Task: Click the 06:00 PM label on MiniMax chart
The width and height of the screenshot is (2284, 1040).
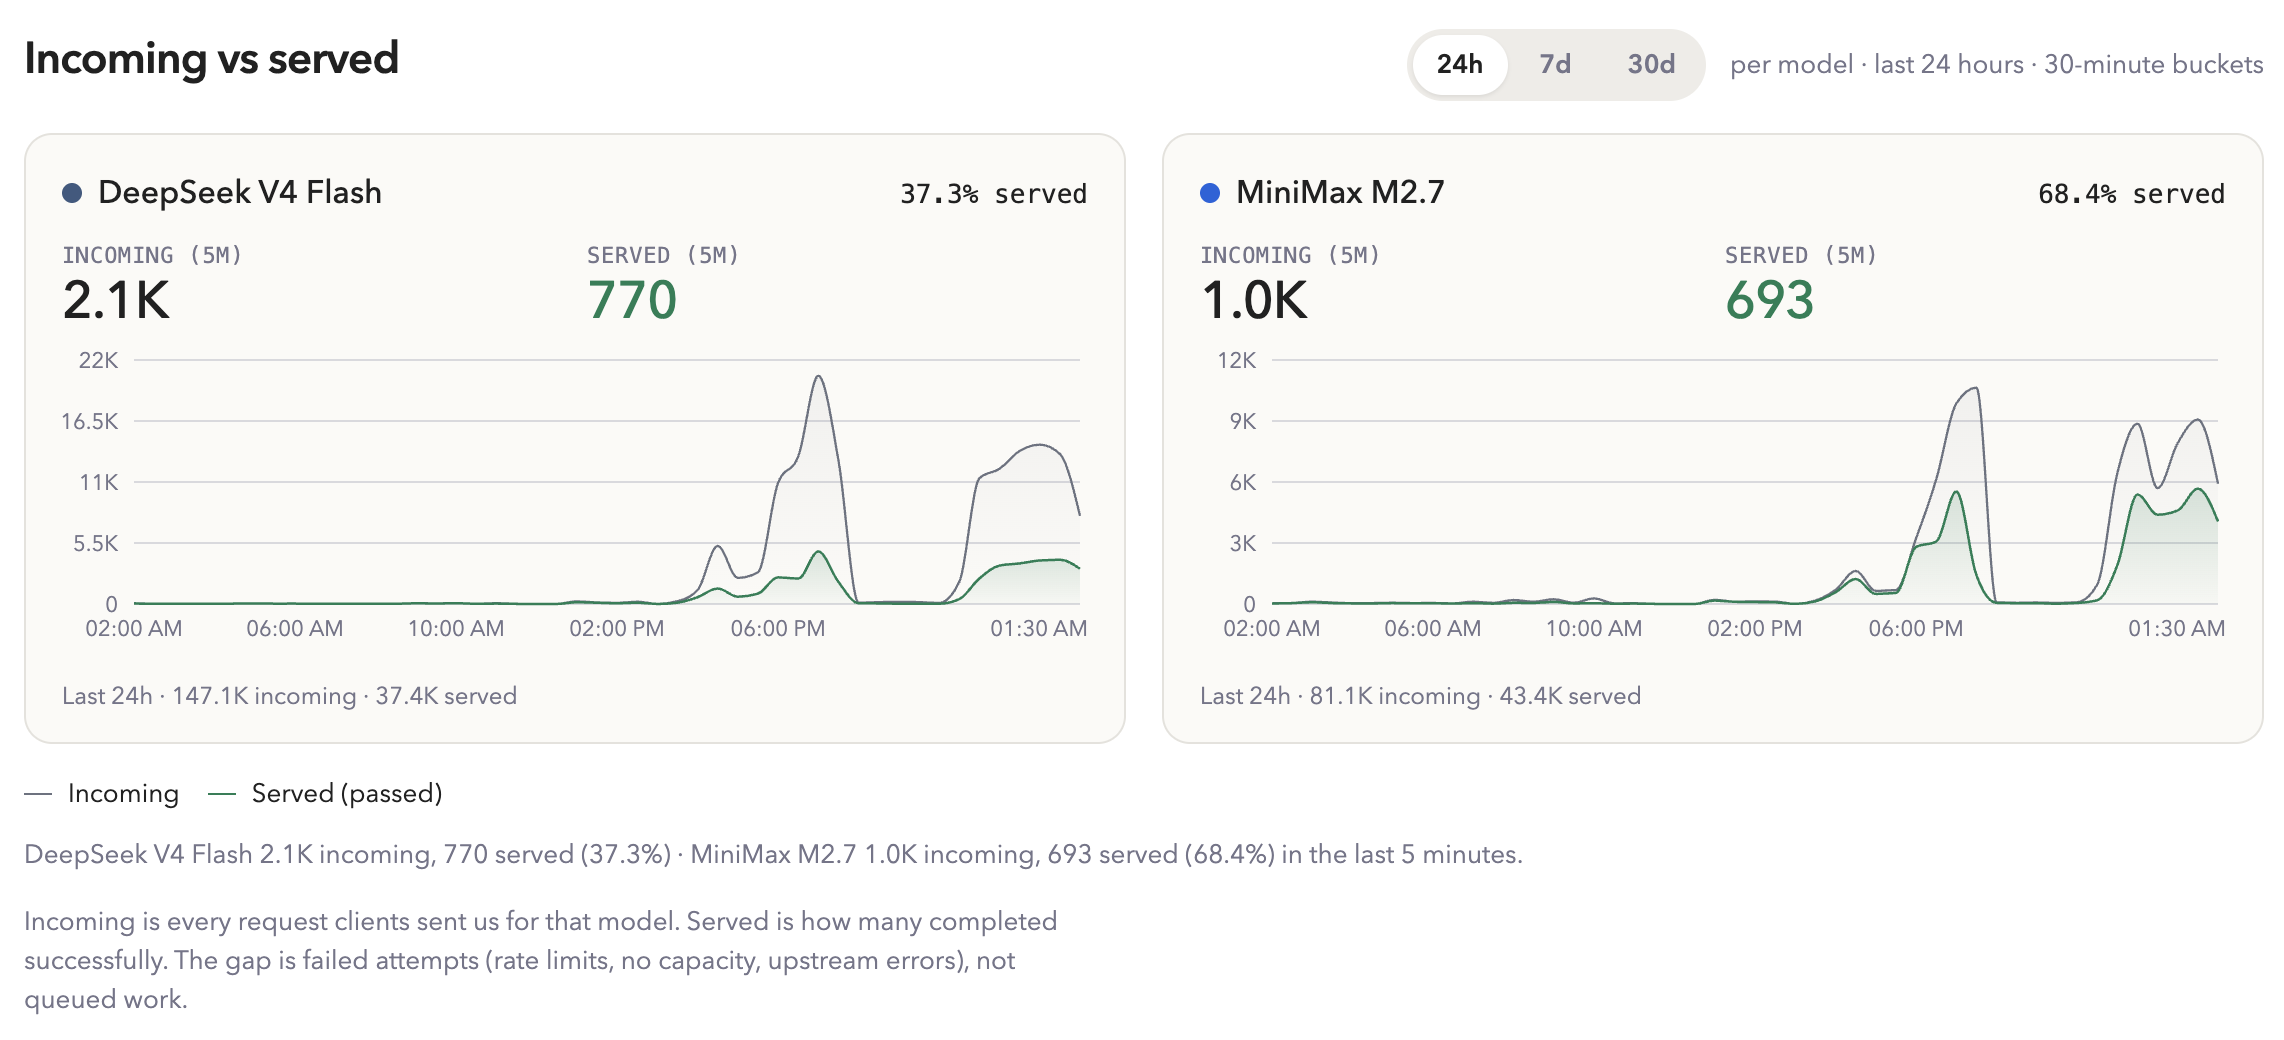Action: (1916, 629)
